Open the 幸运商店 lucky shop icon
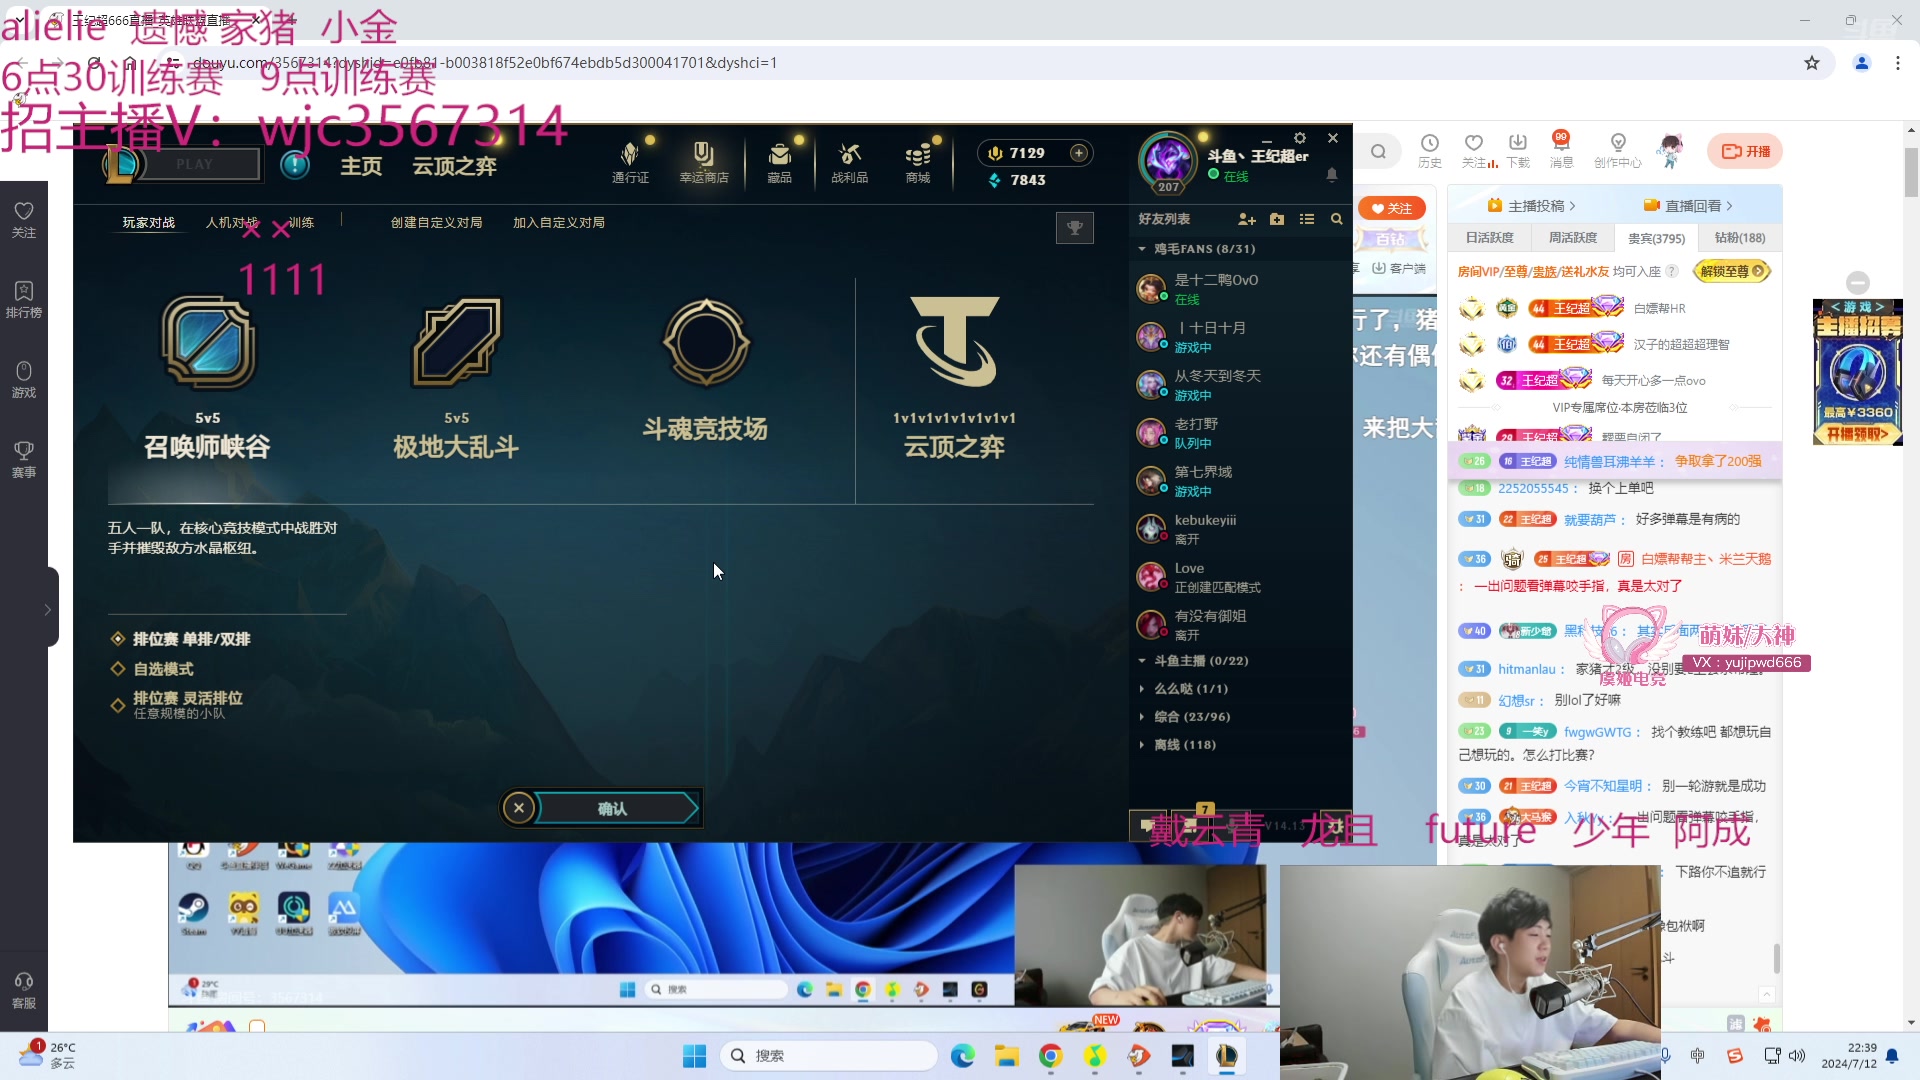 (704, 163)
